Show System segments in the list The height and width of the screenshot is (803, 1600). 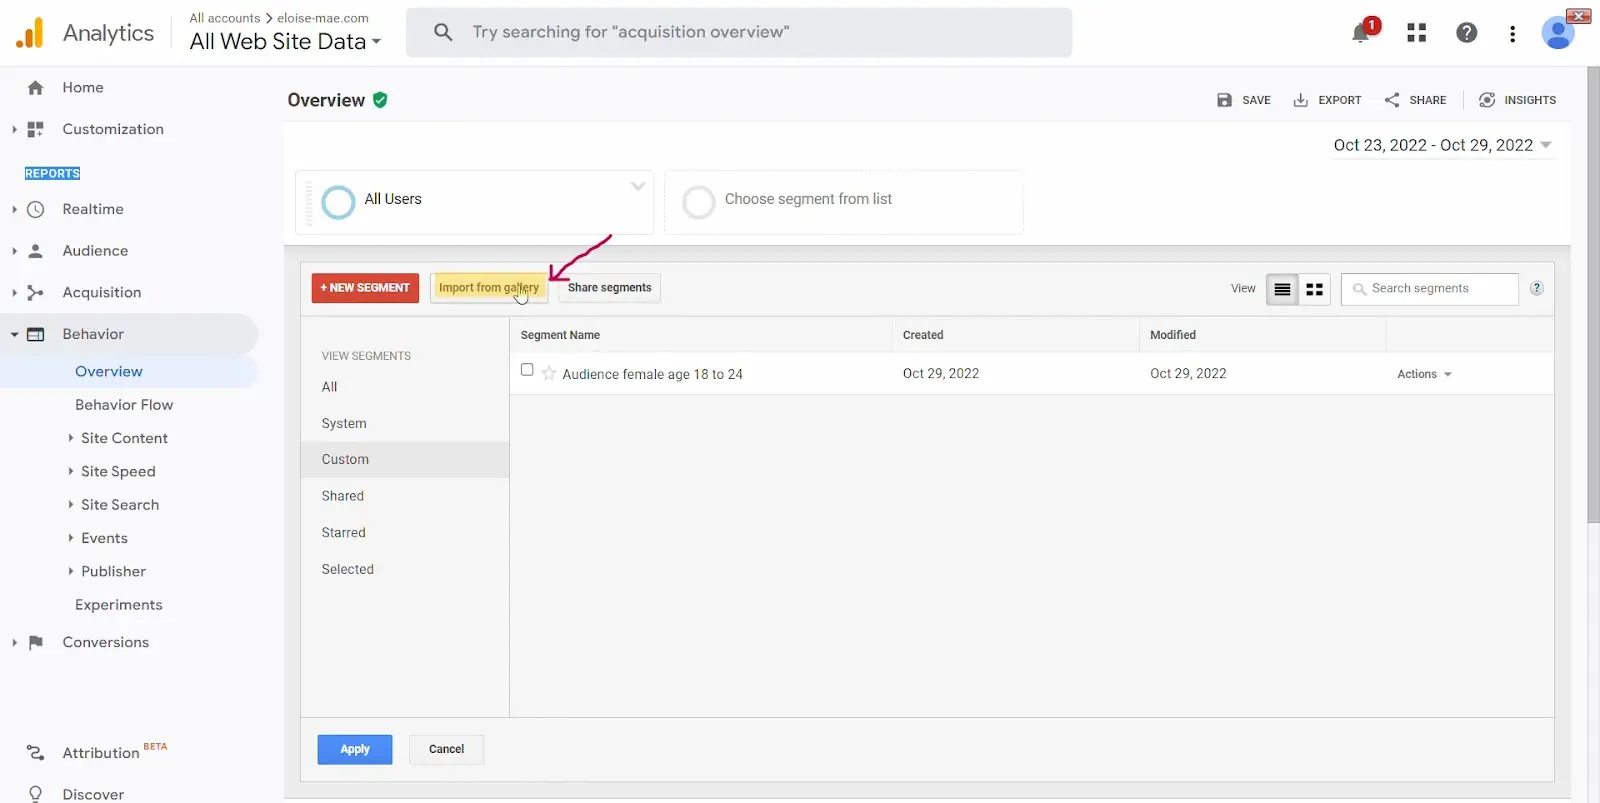coord(344,424)
